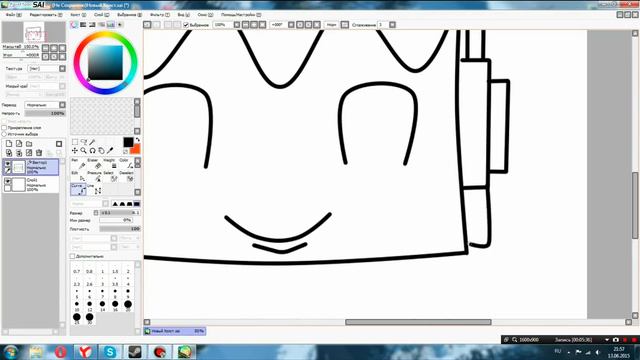Select the Eraser vector tool
Viewport: 640px width, 360px height.
(x=95, y=164)
